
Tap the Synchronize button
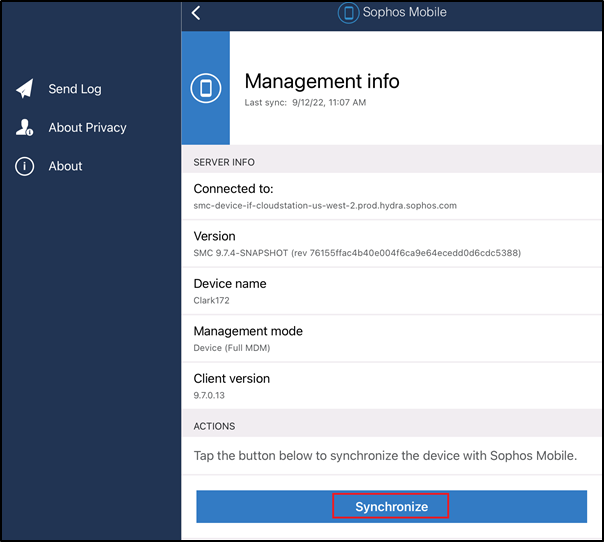click(x=391, y=507)
